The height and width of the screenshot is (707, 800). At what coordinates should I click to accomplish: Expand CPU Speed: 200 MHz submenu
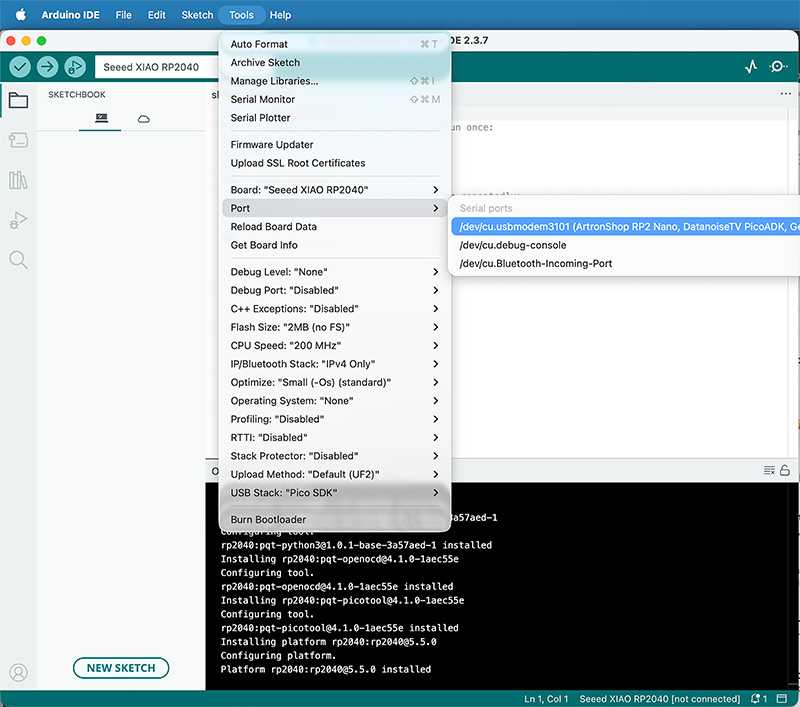click(x=335, y=345)
